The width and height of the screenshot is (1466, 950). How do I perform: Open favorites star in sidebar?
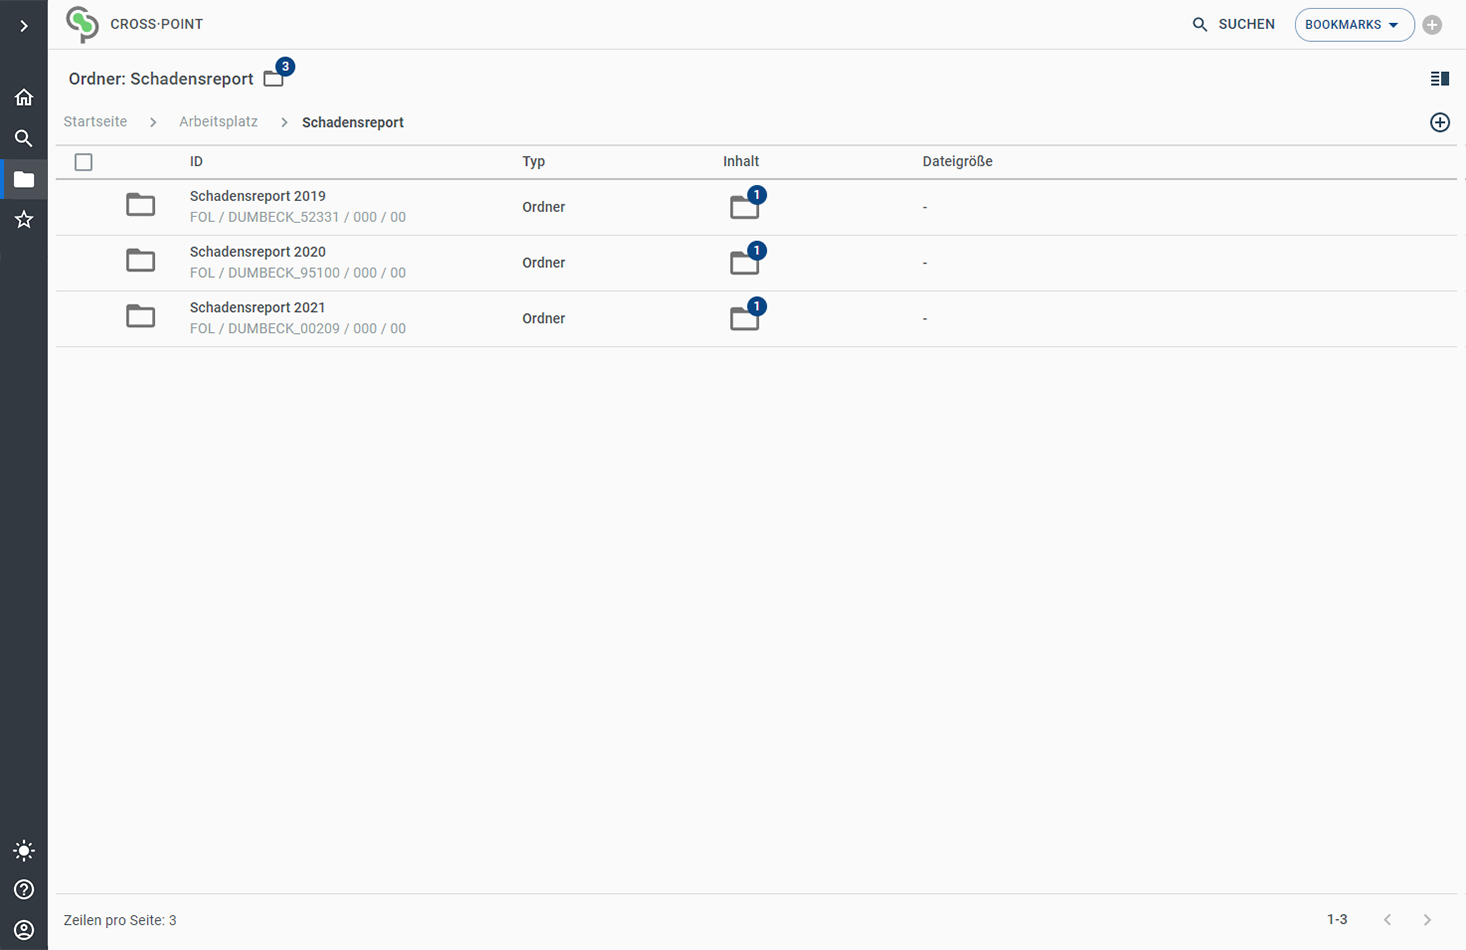pyautogui.click(x=24, y=220)
